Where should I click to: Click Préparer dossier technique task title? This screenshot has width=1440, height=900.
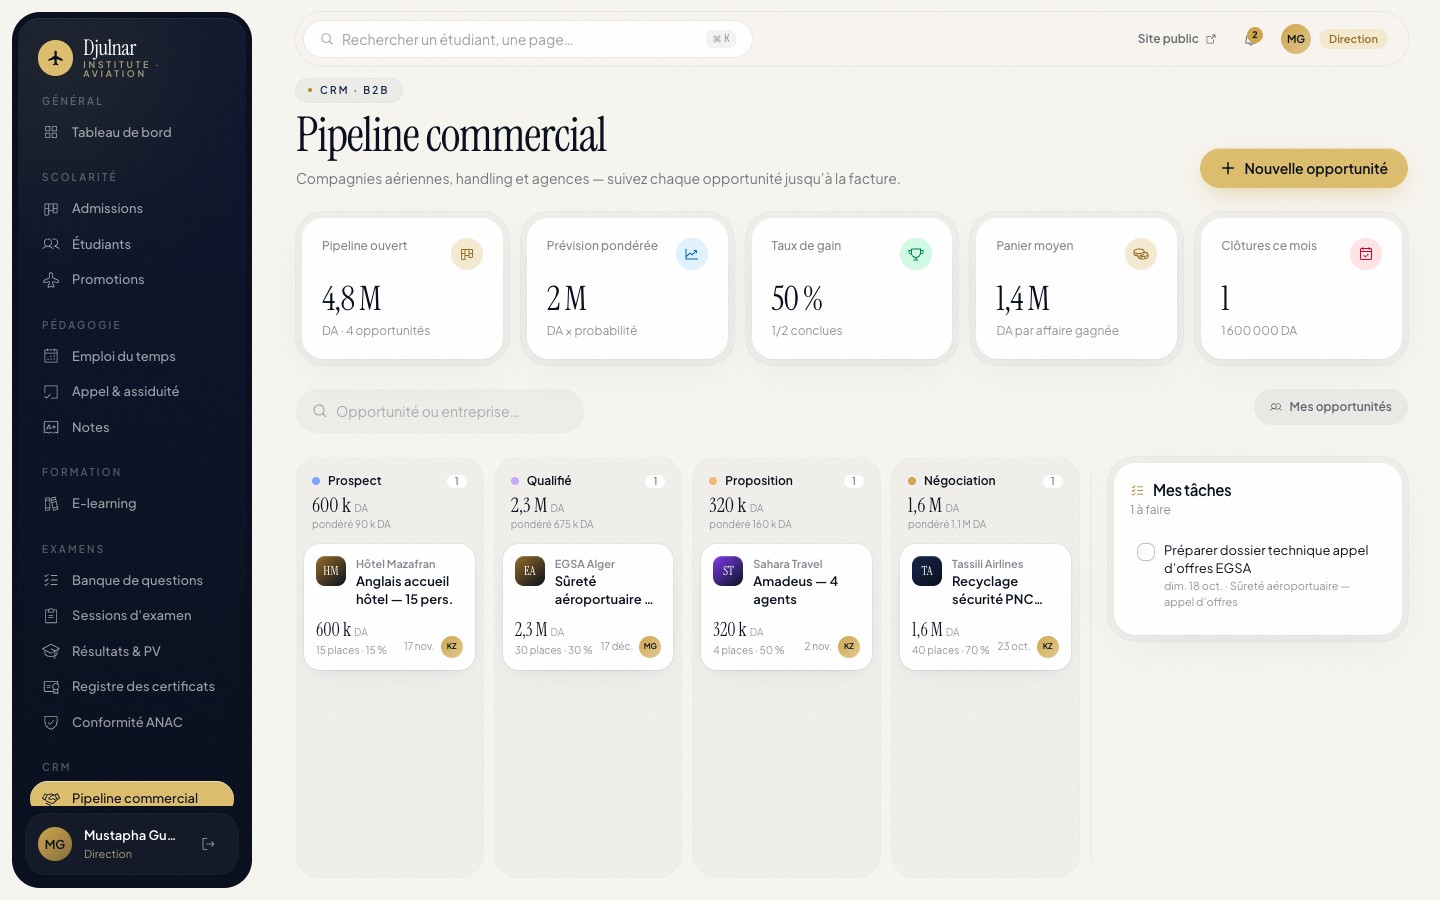1266,559
